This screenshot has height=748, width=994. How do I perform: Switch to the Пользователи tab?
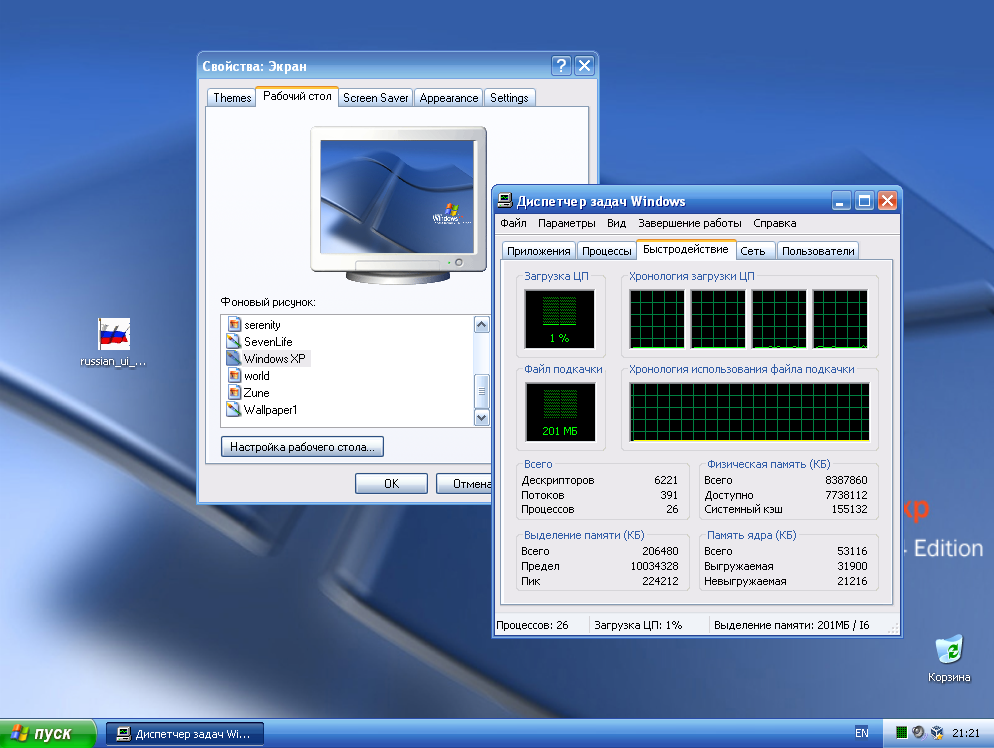pos(818,251)
